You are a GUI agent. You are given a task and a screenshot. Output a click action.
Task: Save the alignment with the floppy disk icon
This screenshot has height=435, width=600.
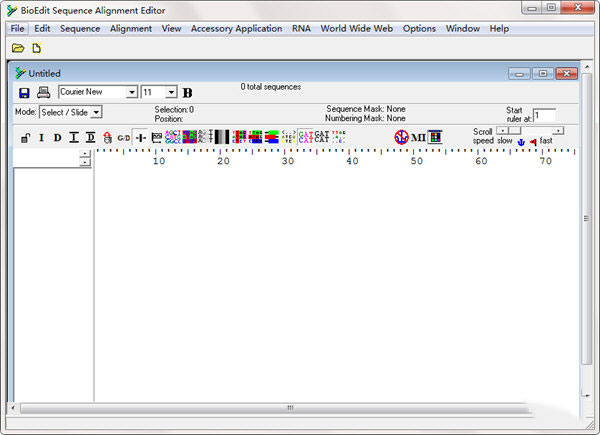pyautogui.click(x=24, y=93)
